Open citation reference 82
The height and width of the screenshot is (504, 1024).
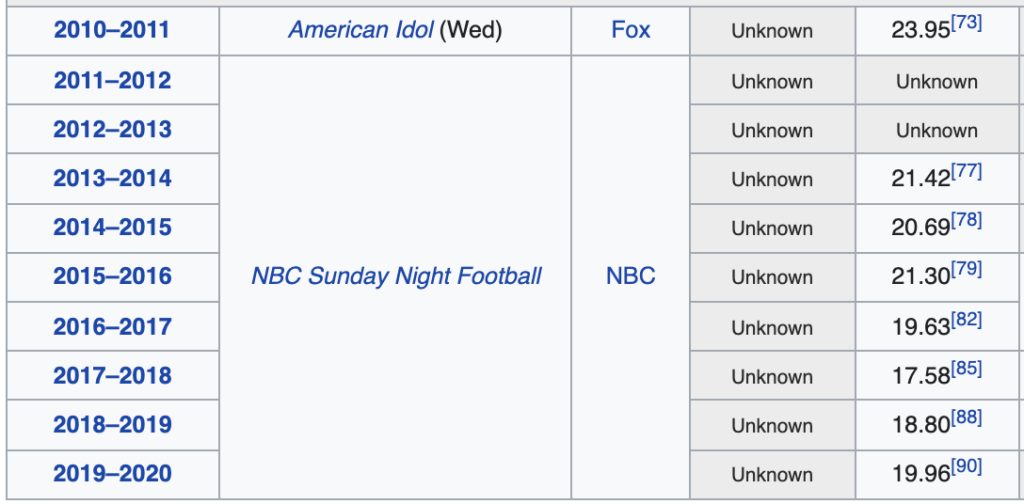pyautogui.click(x=967, y=319)
